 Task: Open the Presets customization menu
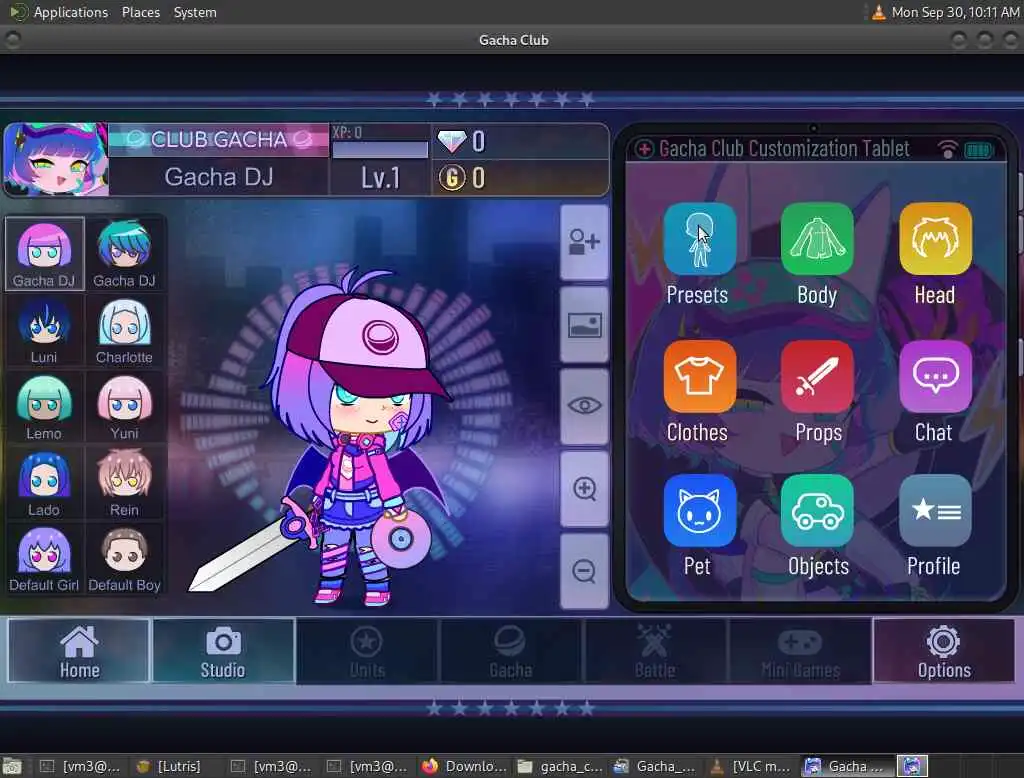click(699, 238)
